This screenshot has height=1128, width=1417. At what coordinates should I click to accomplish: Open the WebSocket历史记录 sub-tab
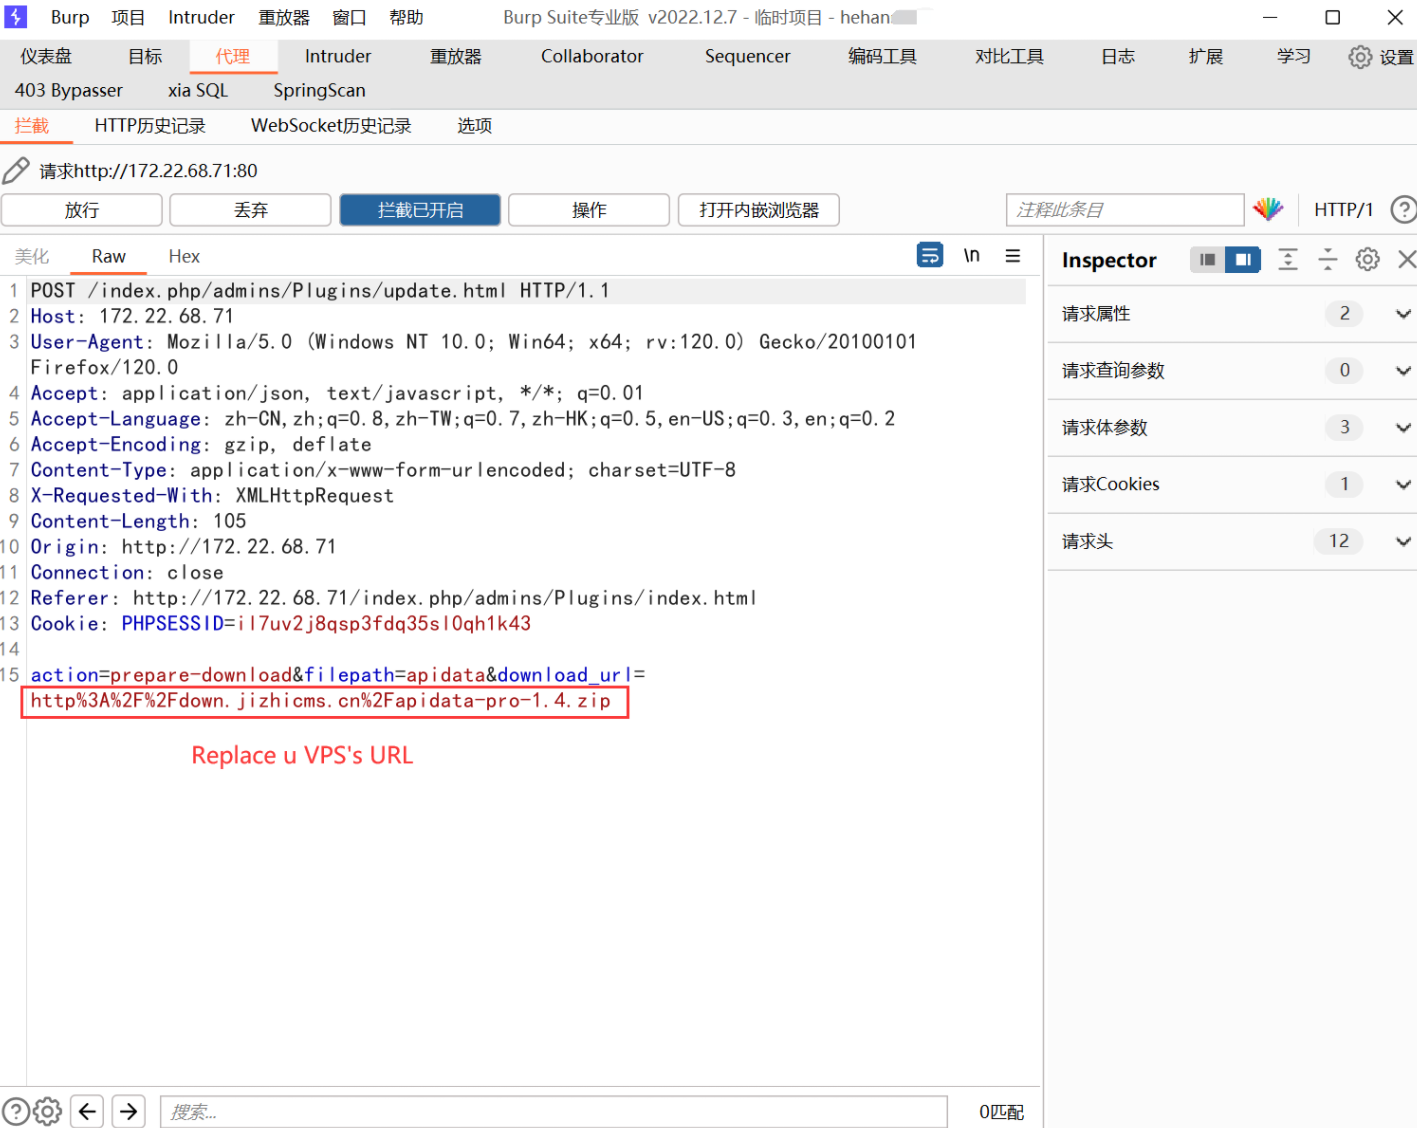(331, 126)
